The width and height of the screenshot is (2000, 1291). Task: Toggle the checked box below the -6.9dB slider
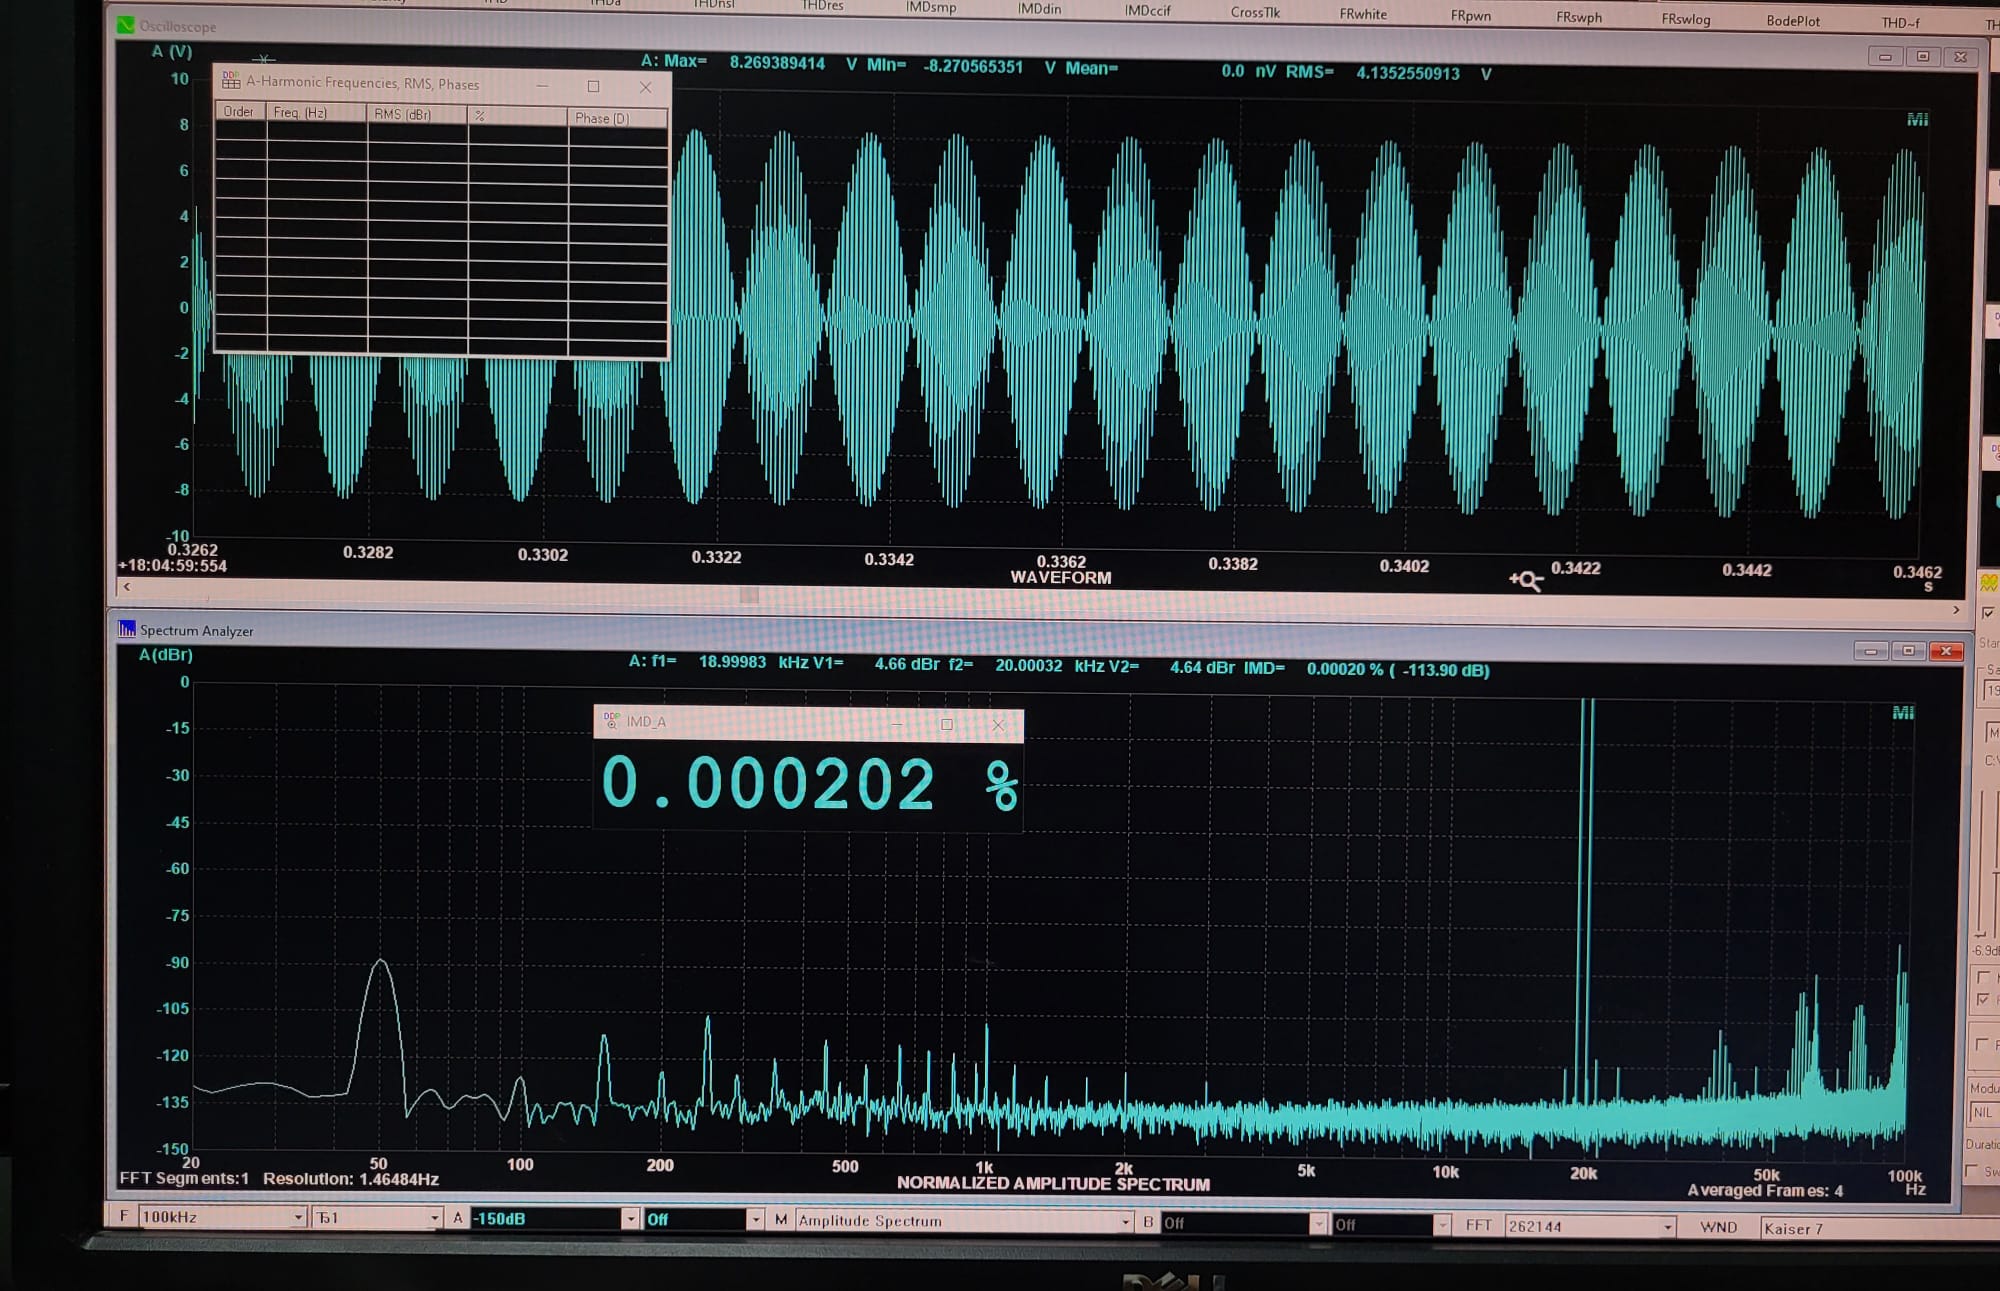click(x=1983, y=999)
